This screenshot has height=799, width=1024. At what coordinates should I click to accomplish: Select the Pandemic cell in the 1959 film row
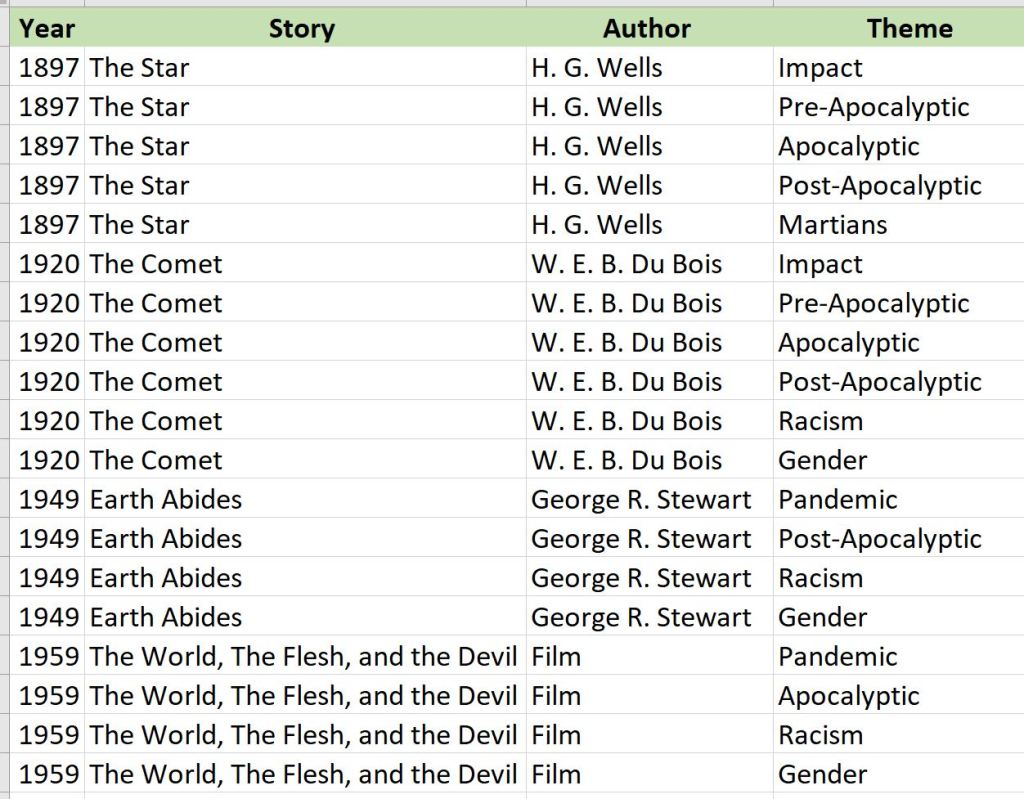[838, 656]
